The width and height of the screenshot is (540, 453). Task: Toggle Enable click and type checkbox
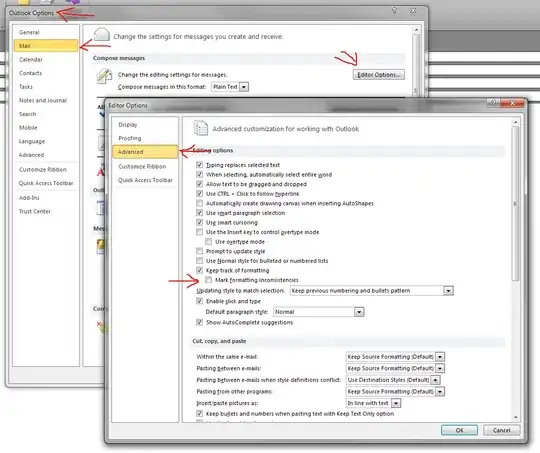[199, 301]
